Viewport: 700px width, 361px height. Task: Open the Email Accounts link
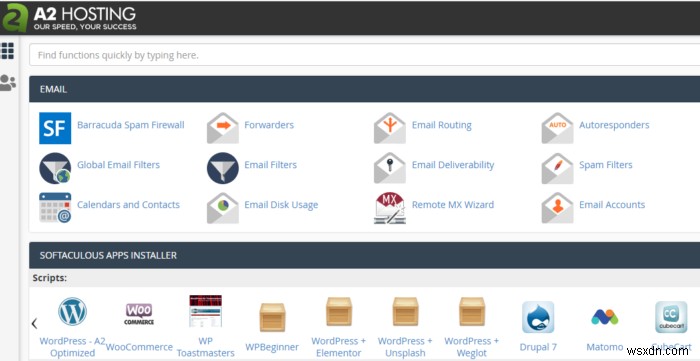[612, 205]
